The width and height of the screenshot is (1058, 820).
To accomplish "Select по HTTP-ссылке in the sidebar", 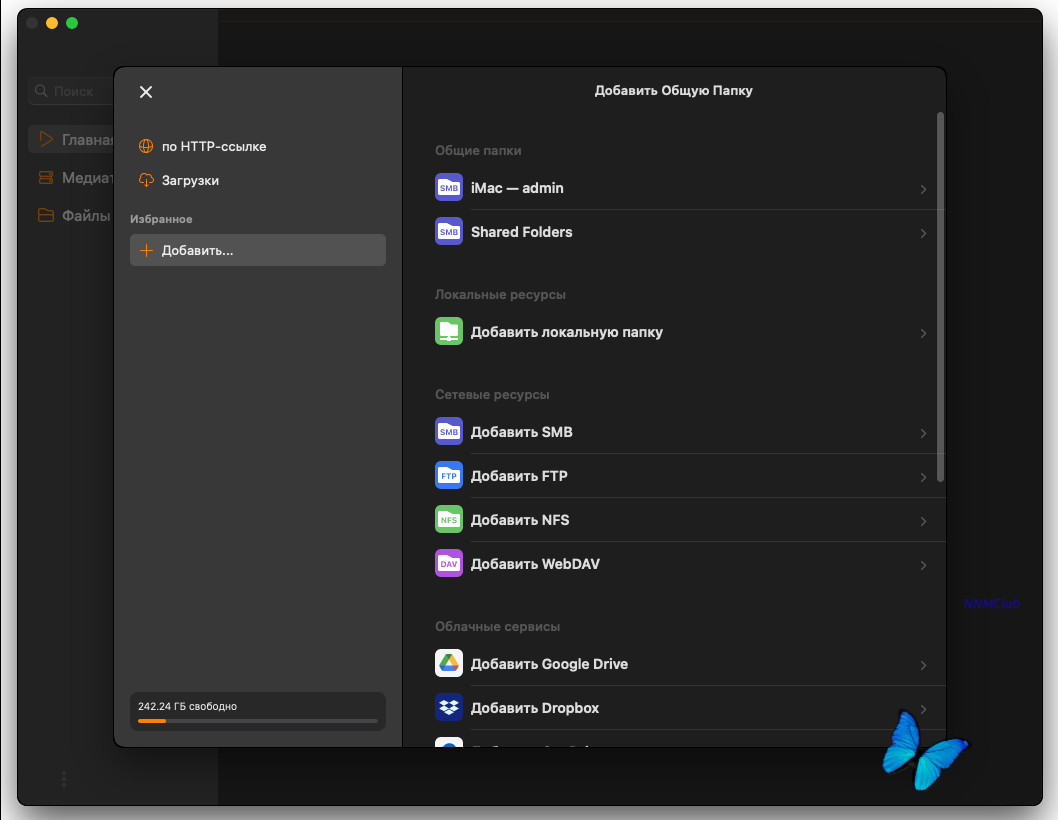I will [214, 146].
